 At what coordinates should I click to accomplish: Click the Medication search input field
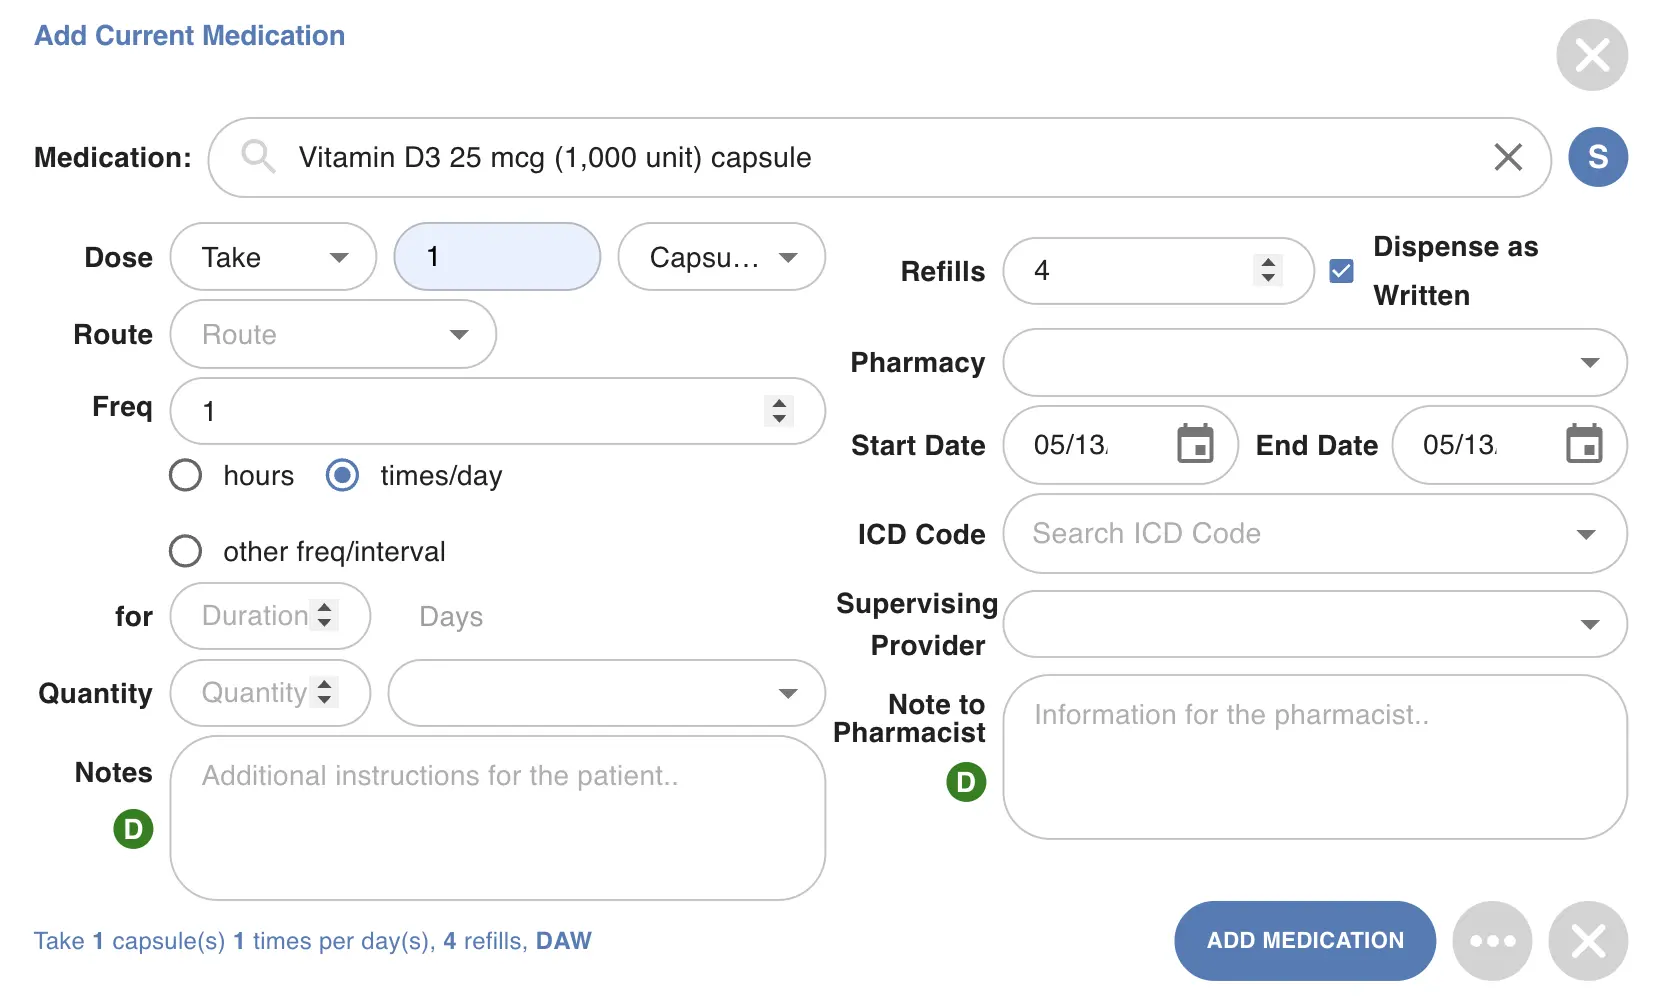(x=879, y=157)
